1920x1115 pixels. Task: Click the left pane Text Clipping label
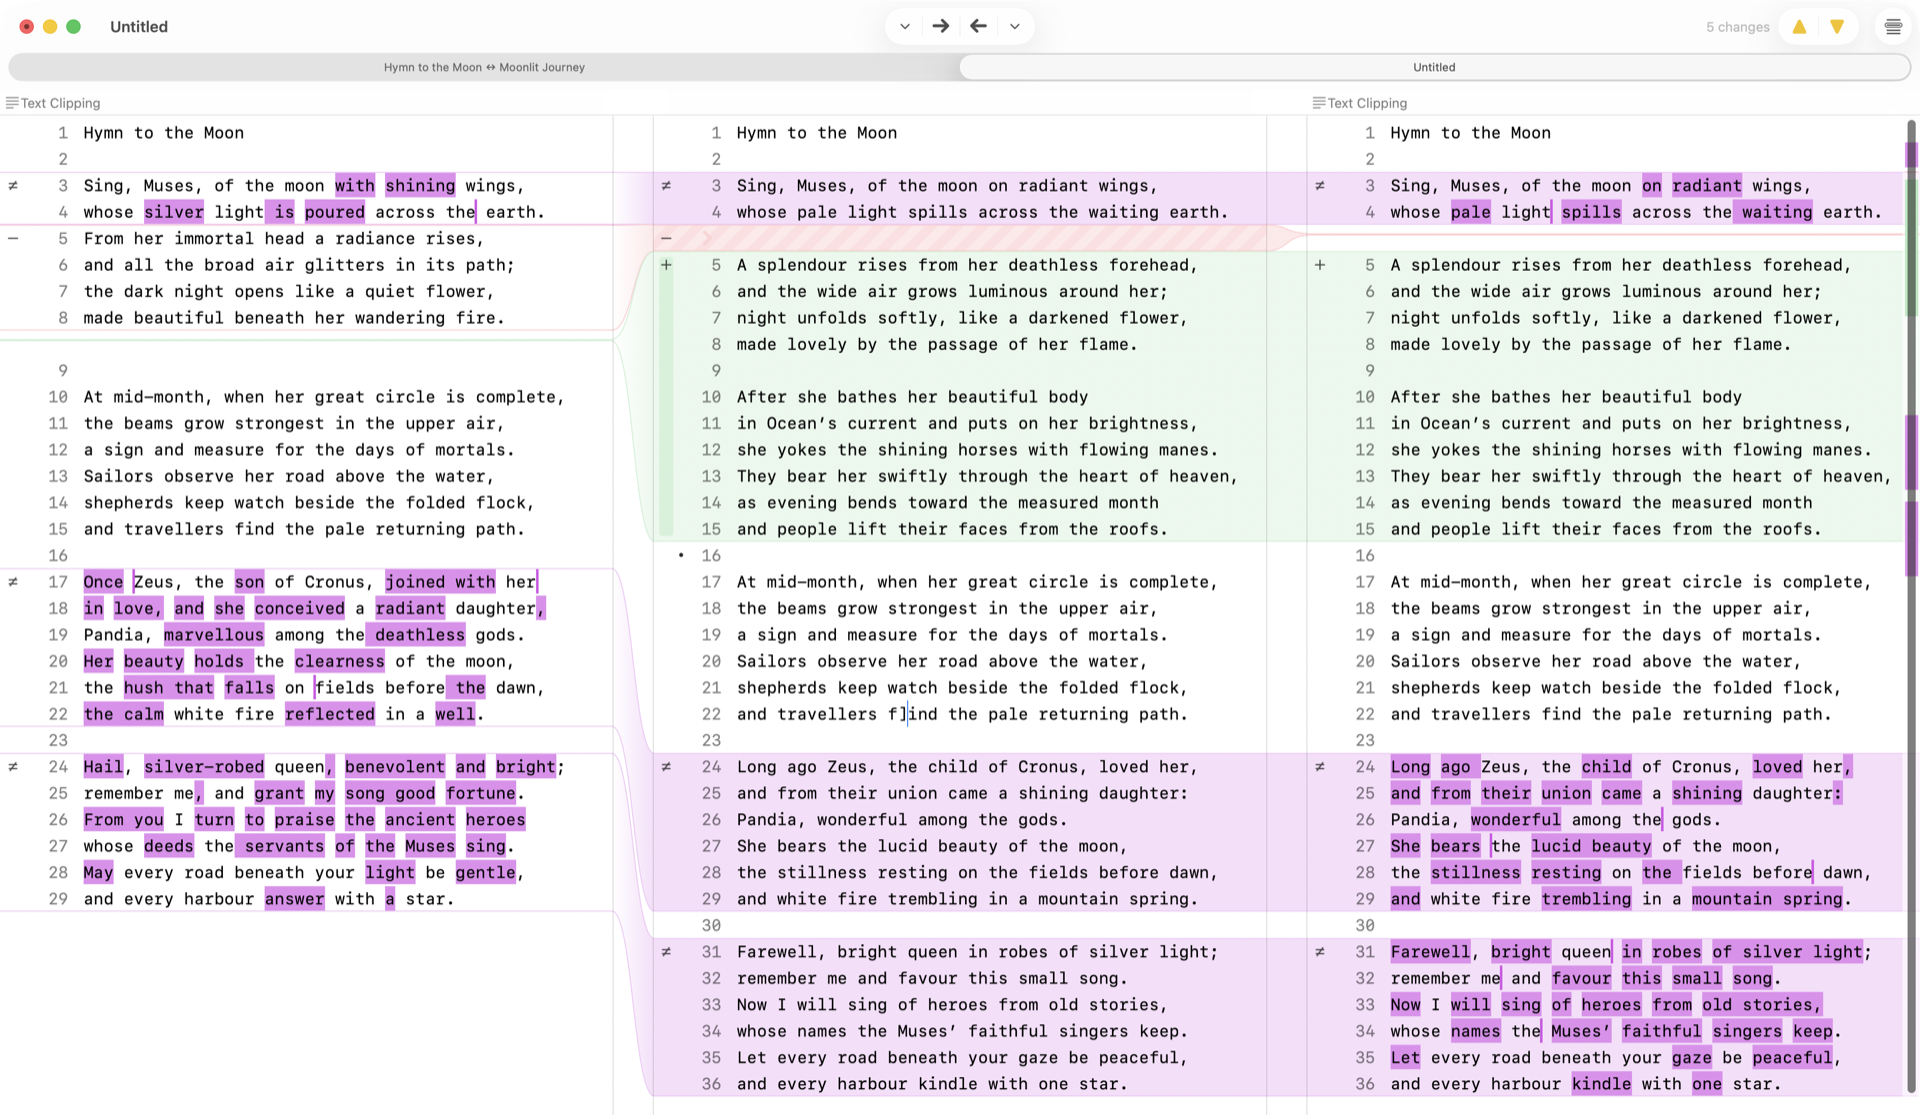click(60, 103)
